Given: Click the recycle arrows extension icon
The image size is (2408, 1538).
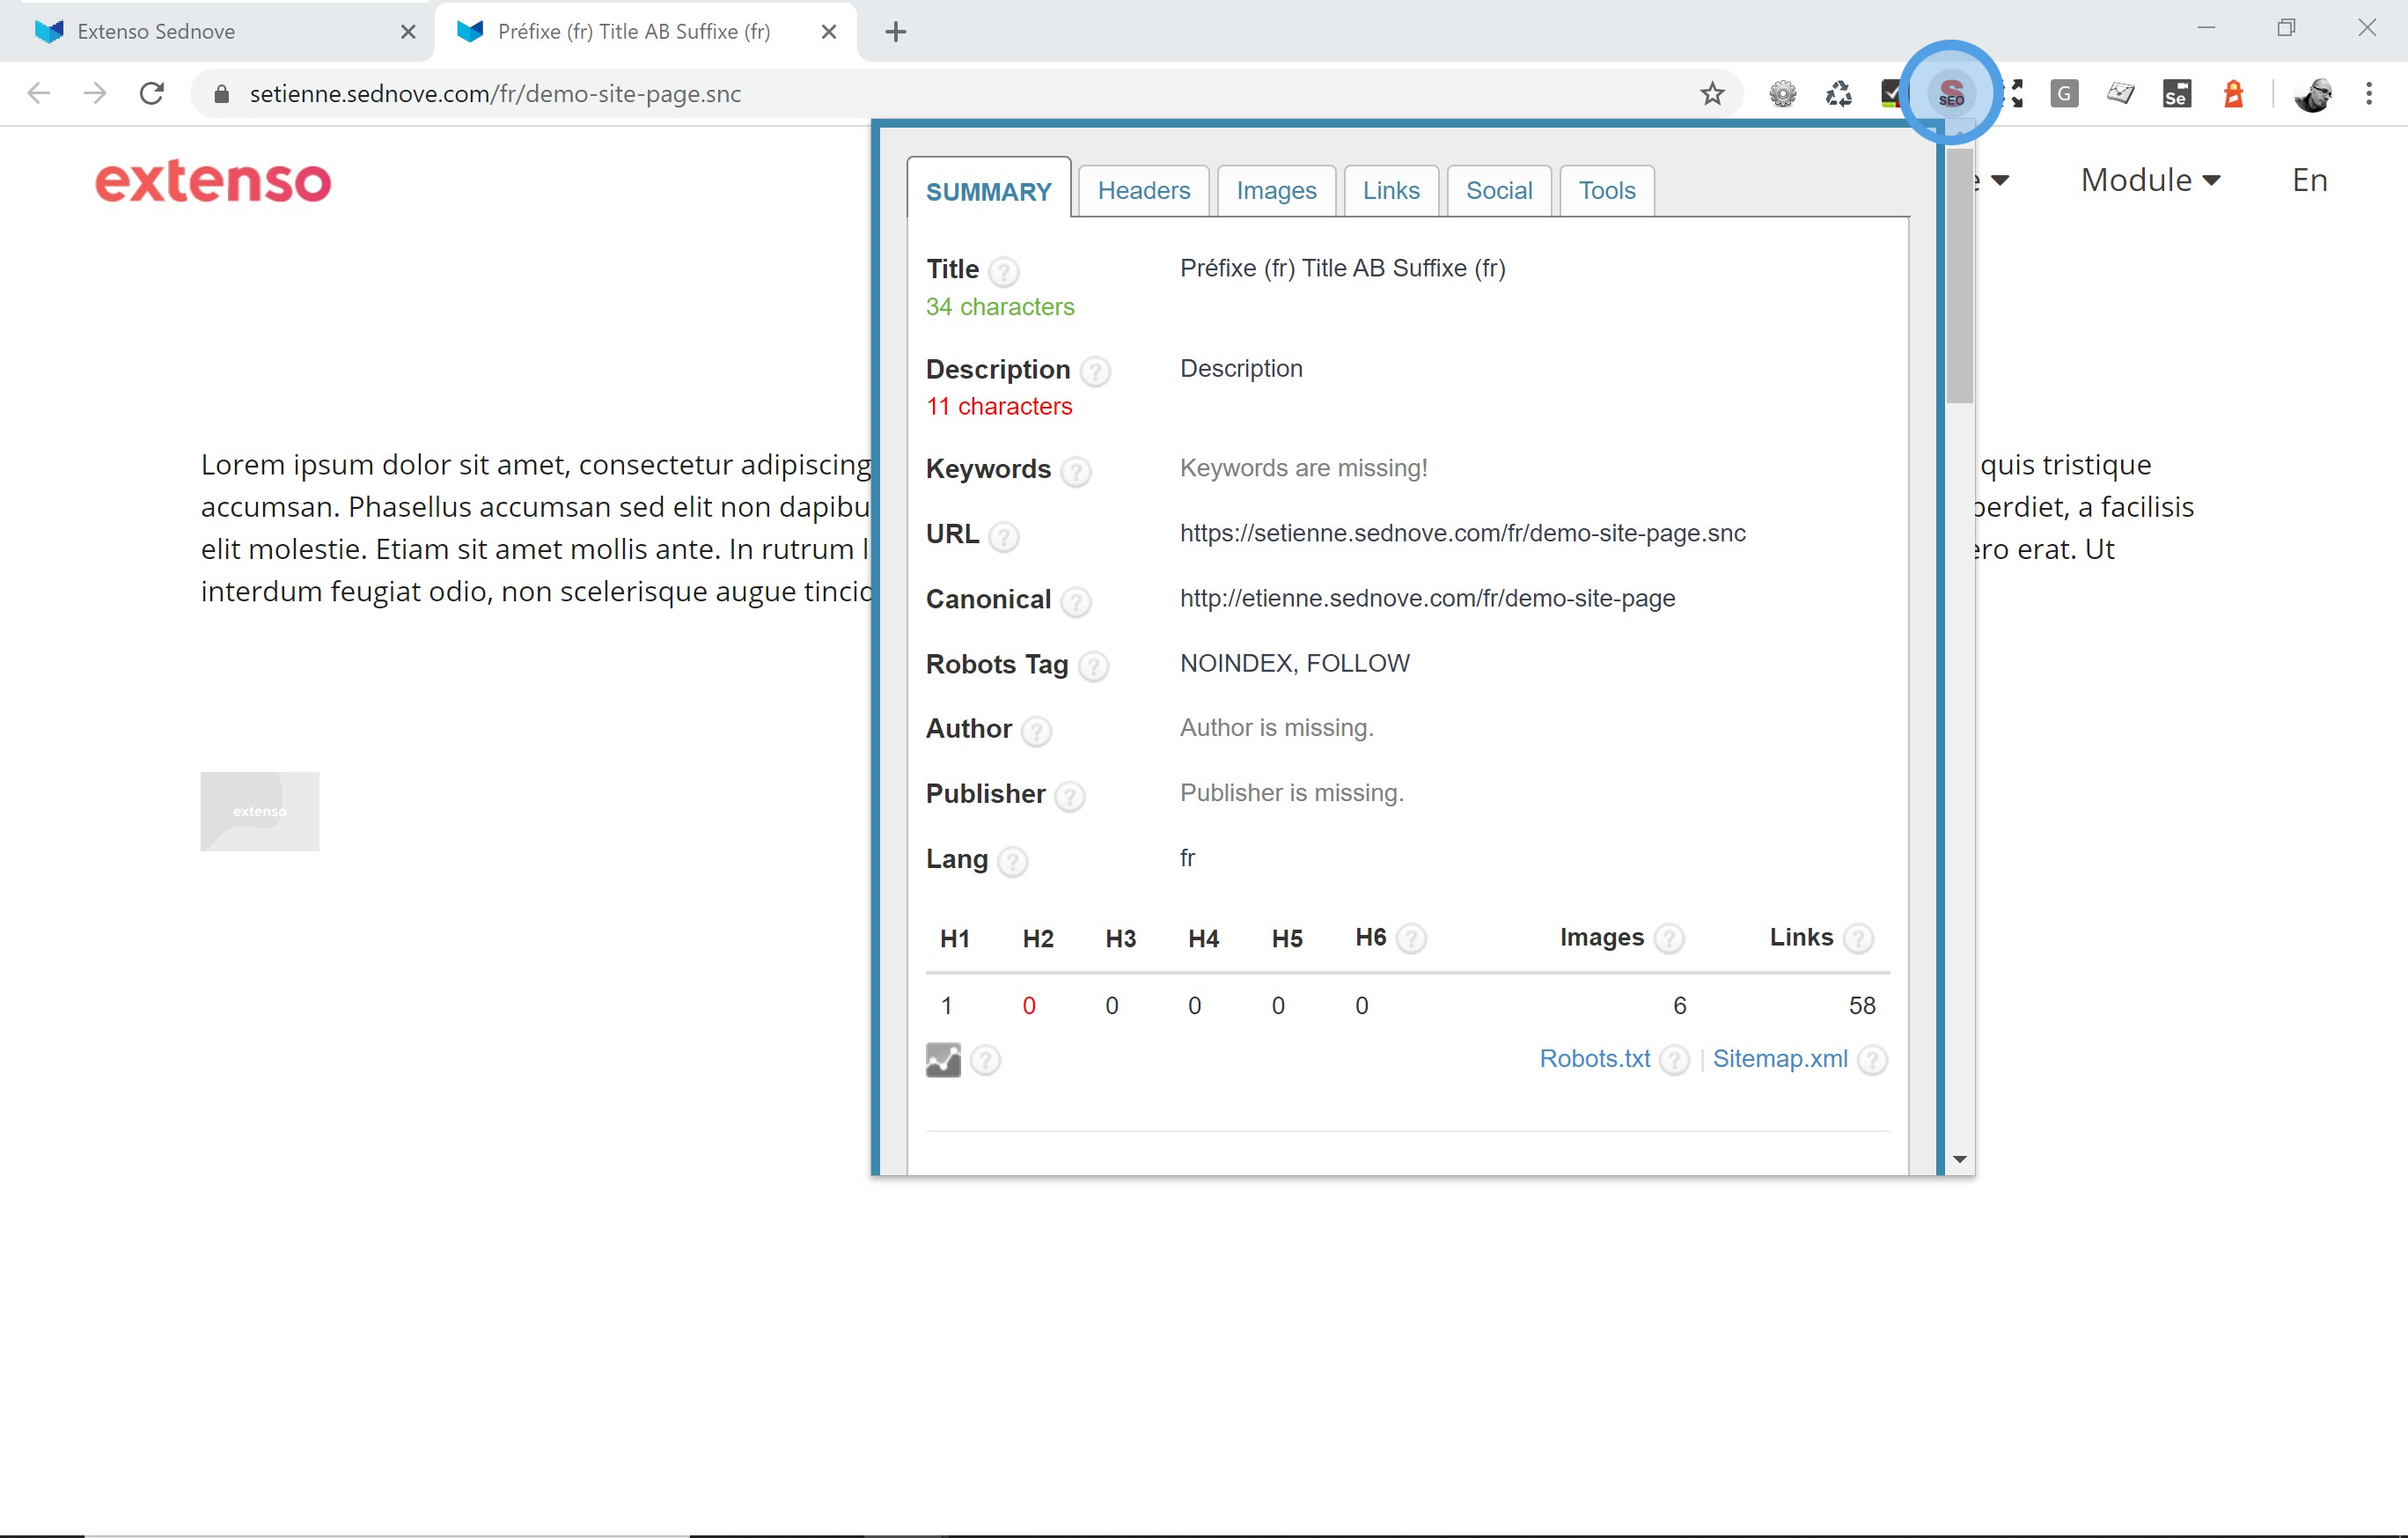Looking at the screenshot, I should coord(1838,94).
